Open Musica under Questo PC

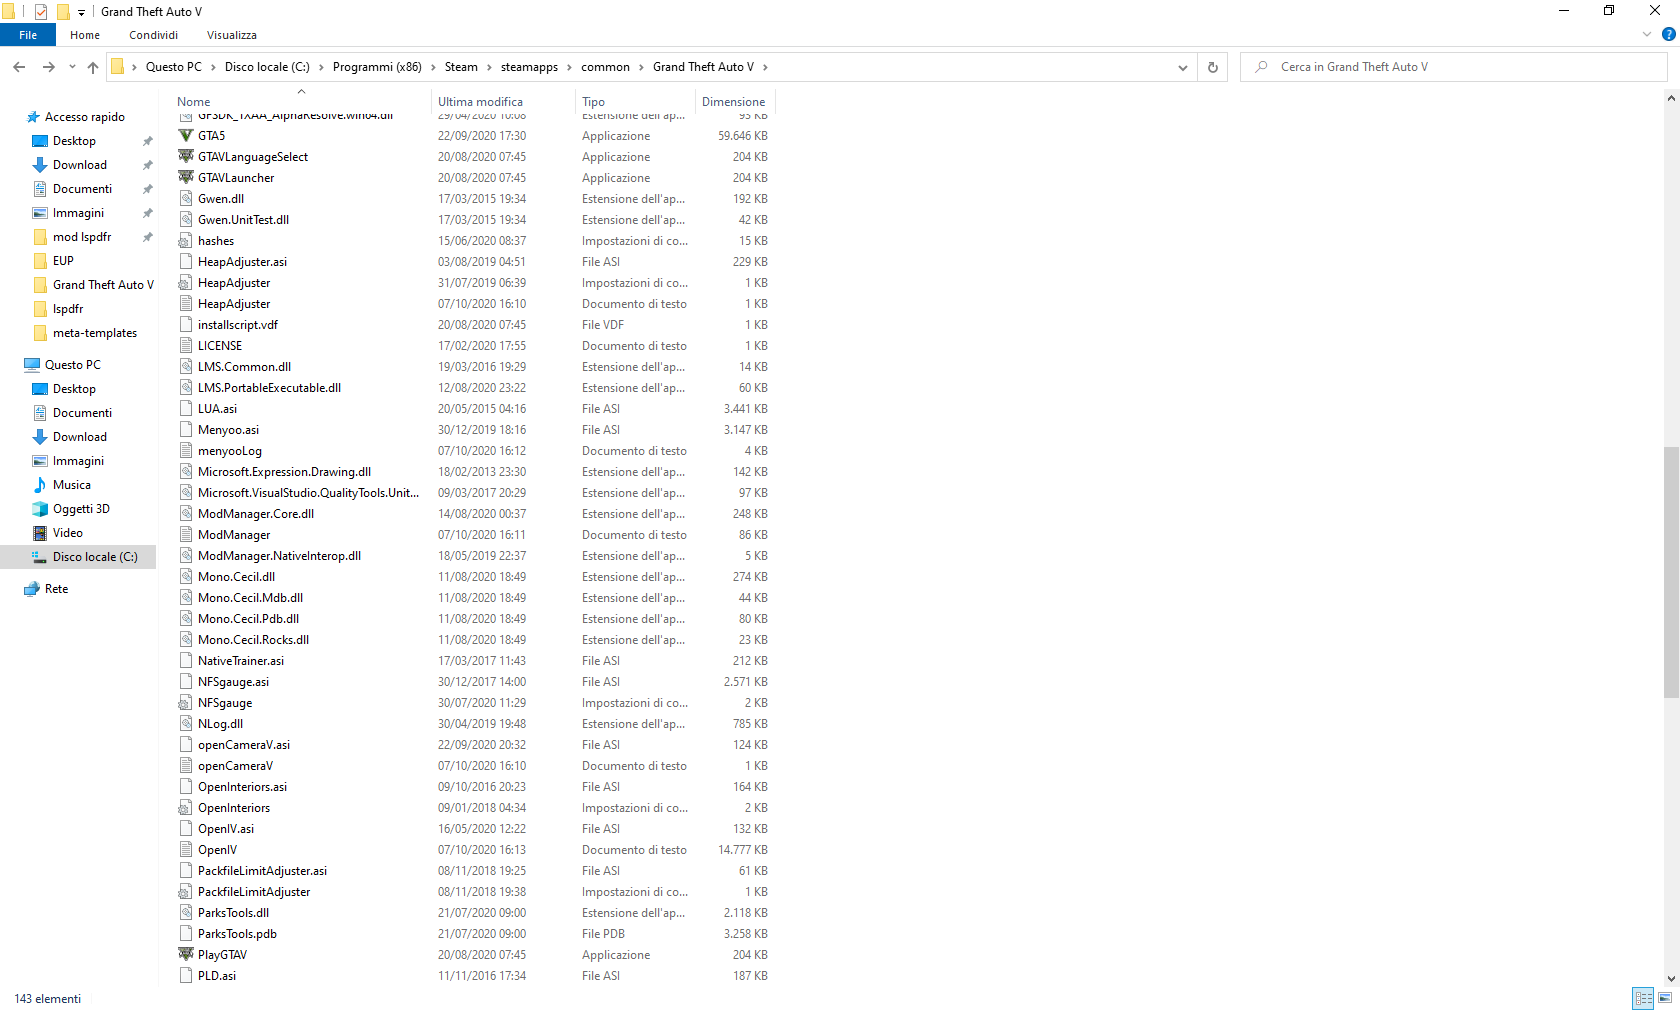click(x=72, y=485)
